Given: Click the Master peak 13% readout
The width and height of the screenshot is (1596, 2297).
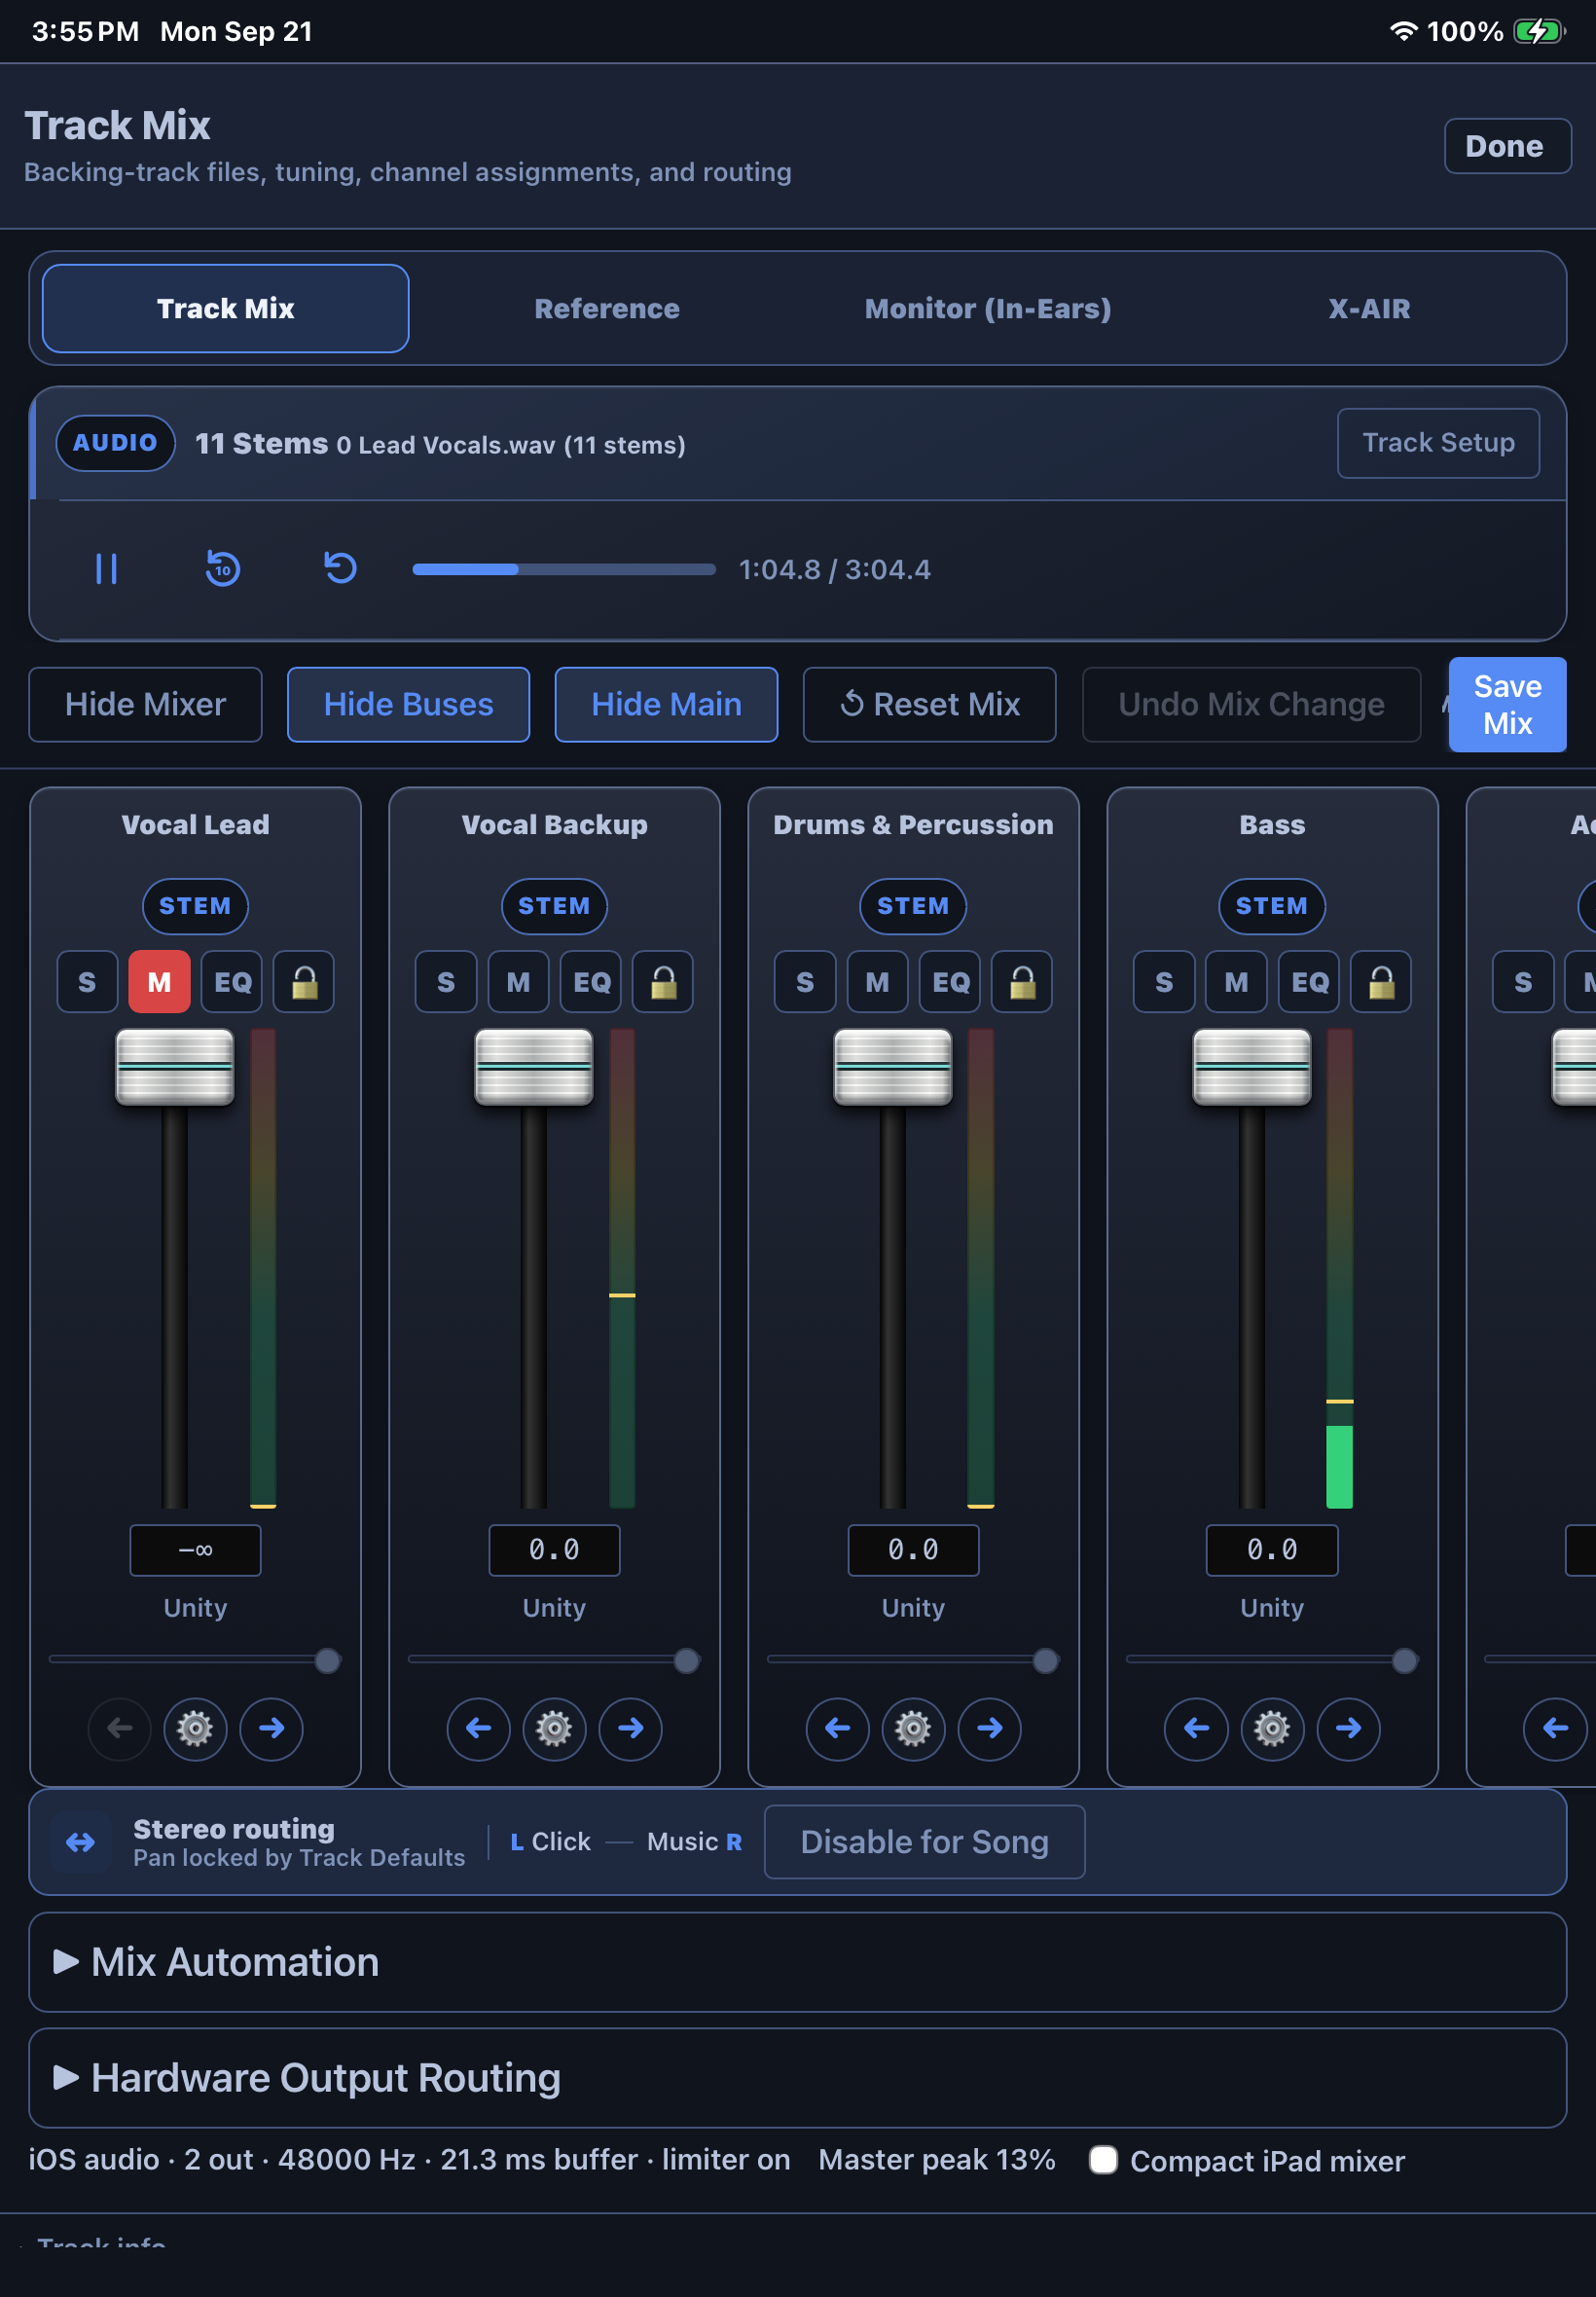Looking at the screenshot, I should pyautogui.click(x=936, y=2160).
